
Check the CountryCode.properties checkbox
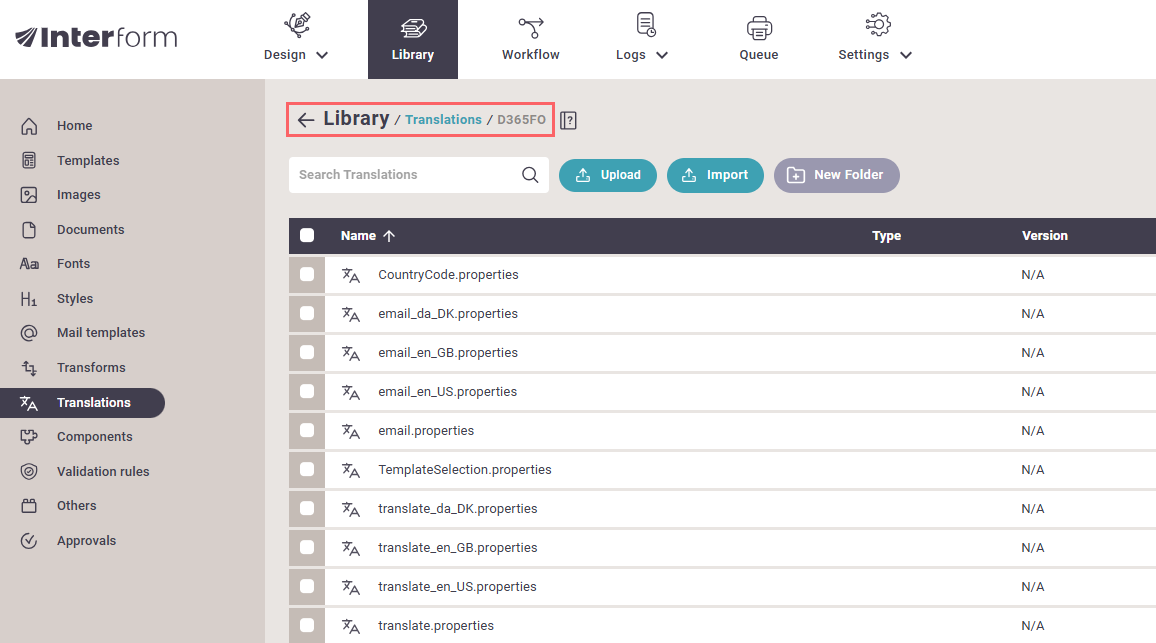click(307, 274)
